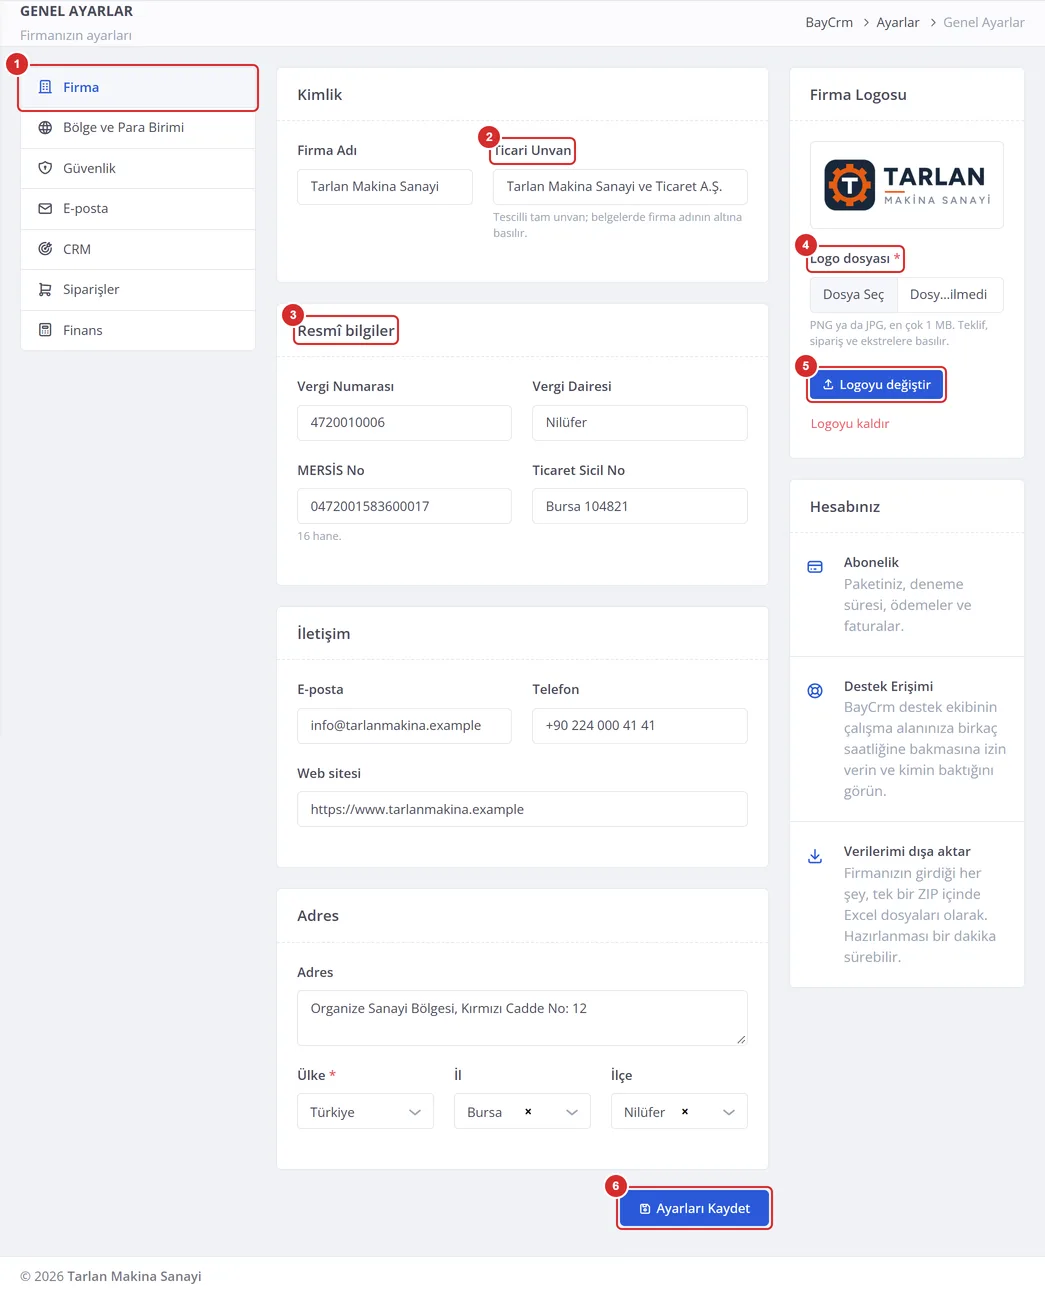The image size is (1045, 1296).
Task: Click the download icon next to Verilerimi dışa aktar
Action: [815, 856]
